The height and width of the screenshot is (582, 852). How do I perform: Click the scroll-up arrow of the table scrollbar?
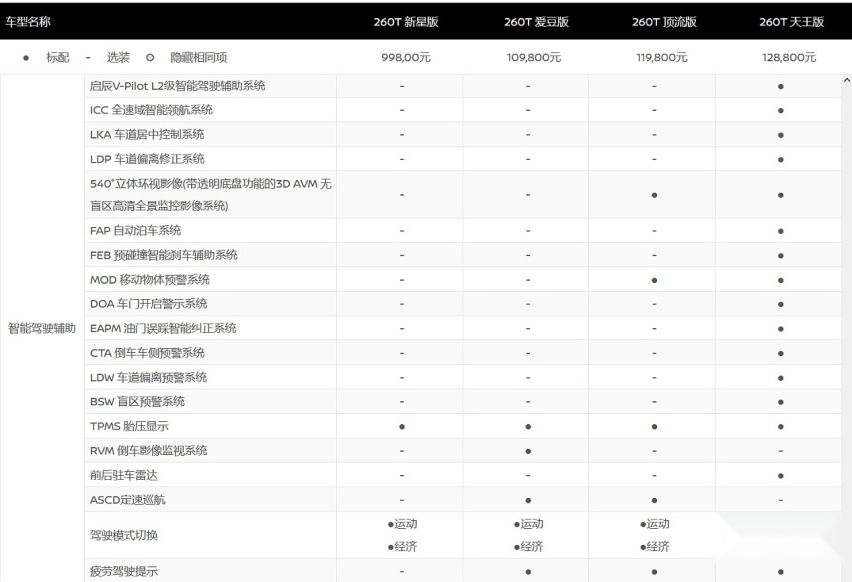(847, 80)
